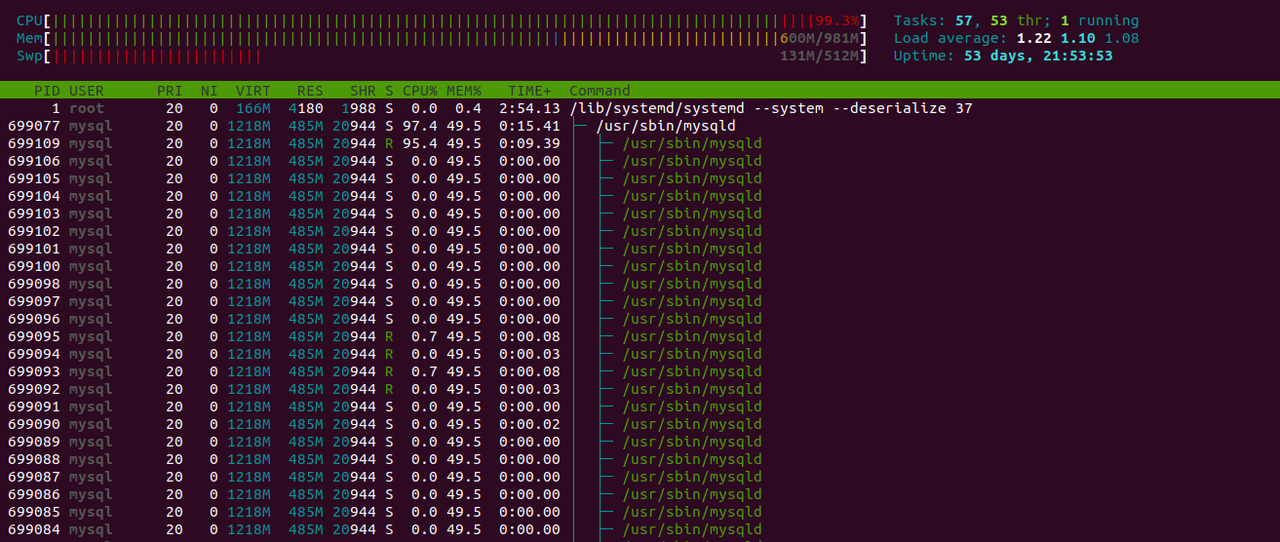Select the /lib/systemd/systemd --system command

coord(771,108)
